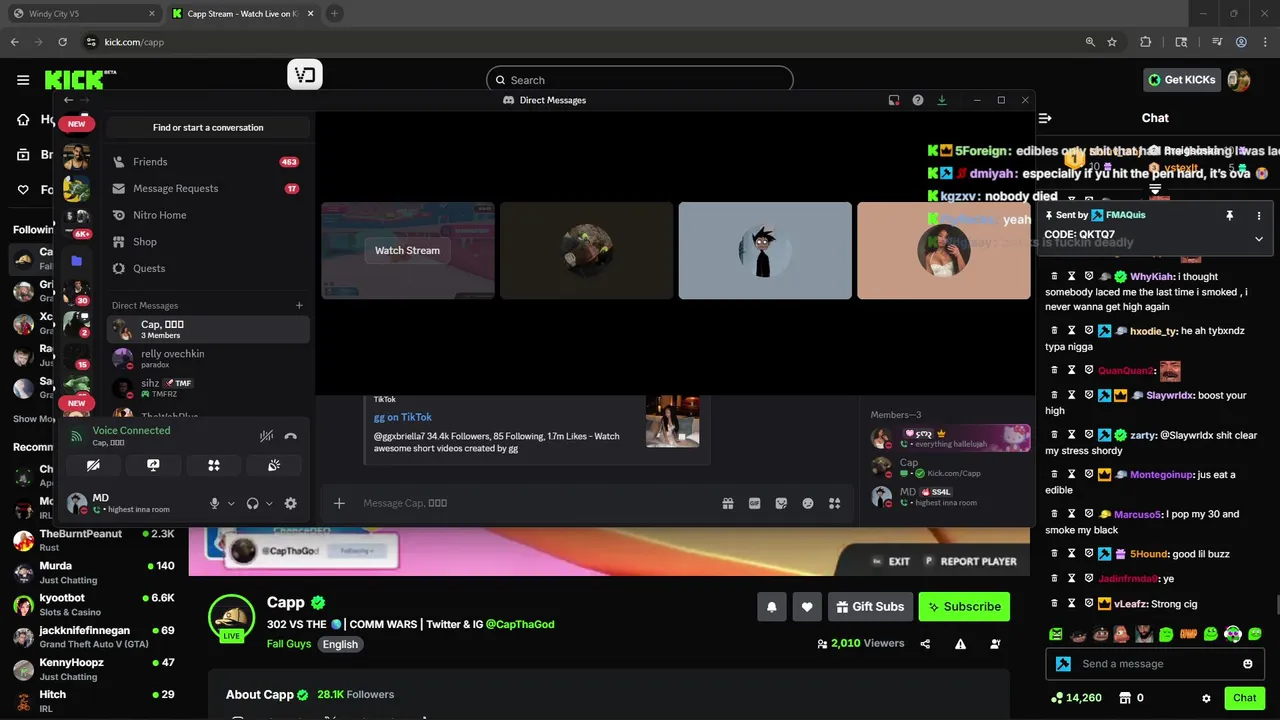Open headphone output options chevron
The width and height of the screenshot is (1280, 720).
coord(269,504)
